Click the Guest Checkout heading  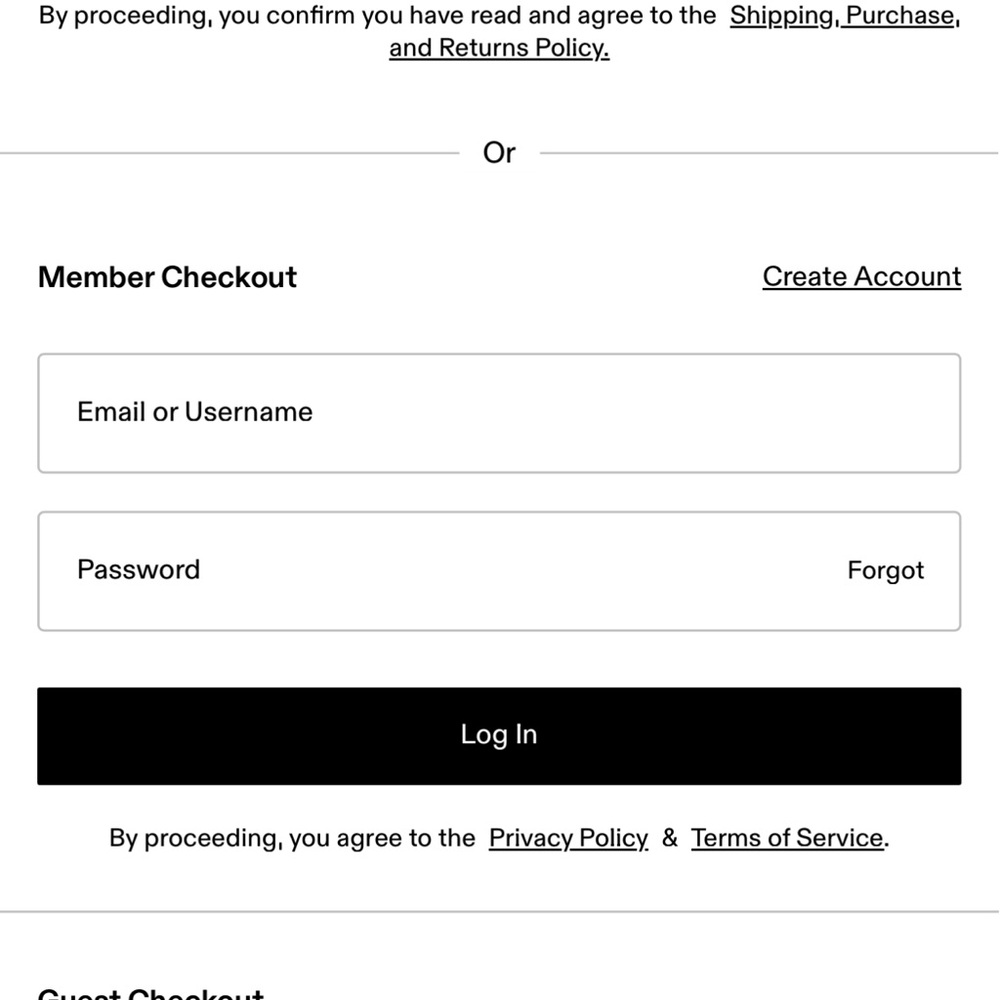pos(151,992)
